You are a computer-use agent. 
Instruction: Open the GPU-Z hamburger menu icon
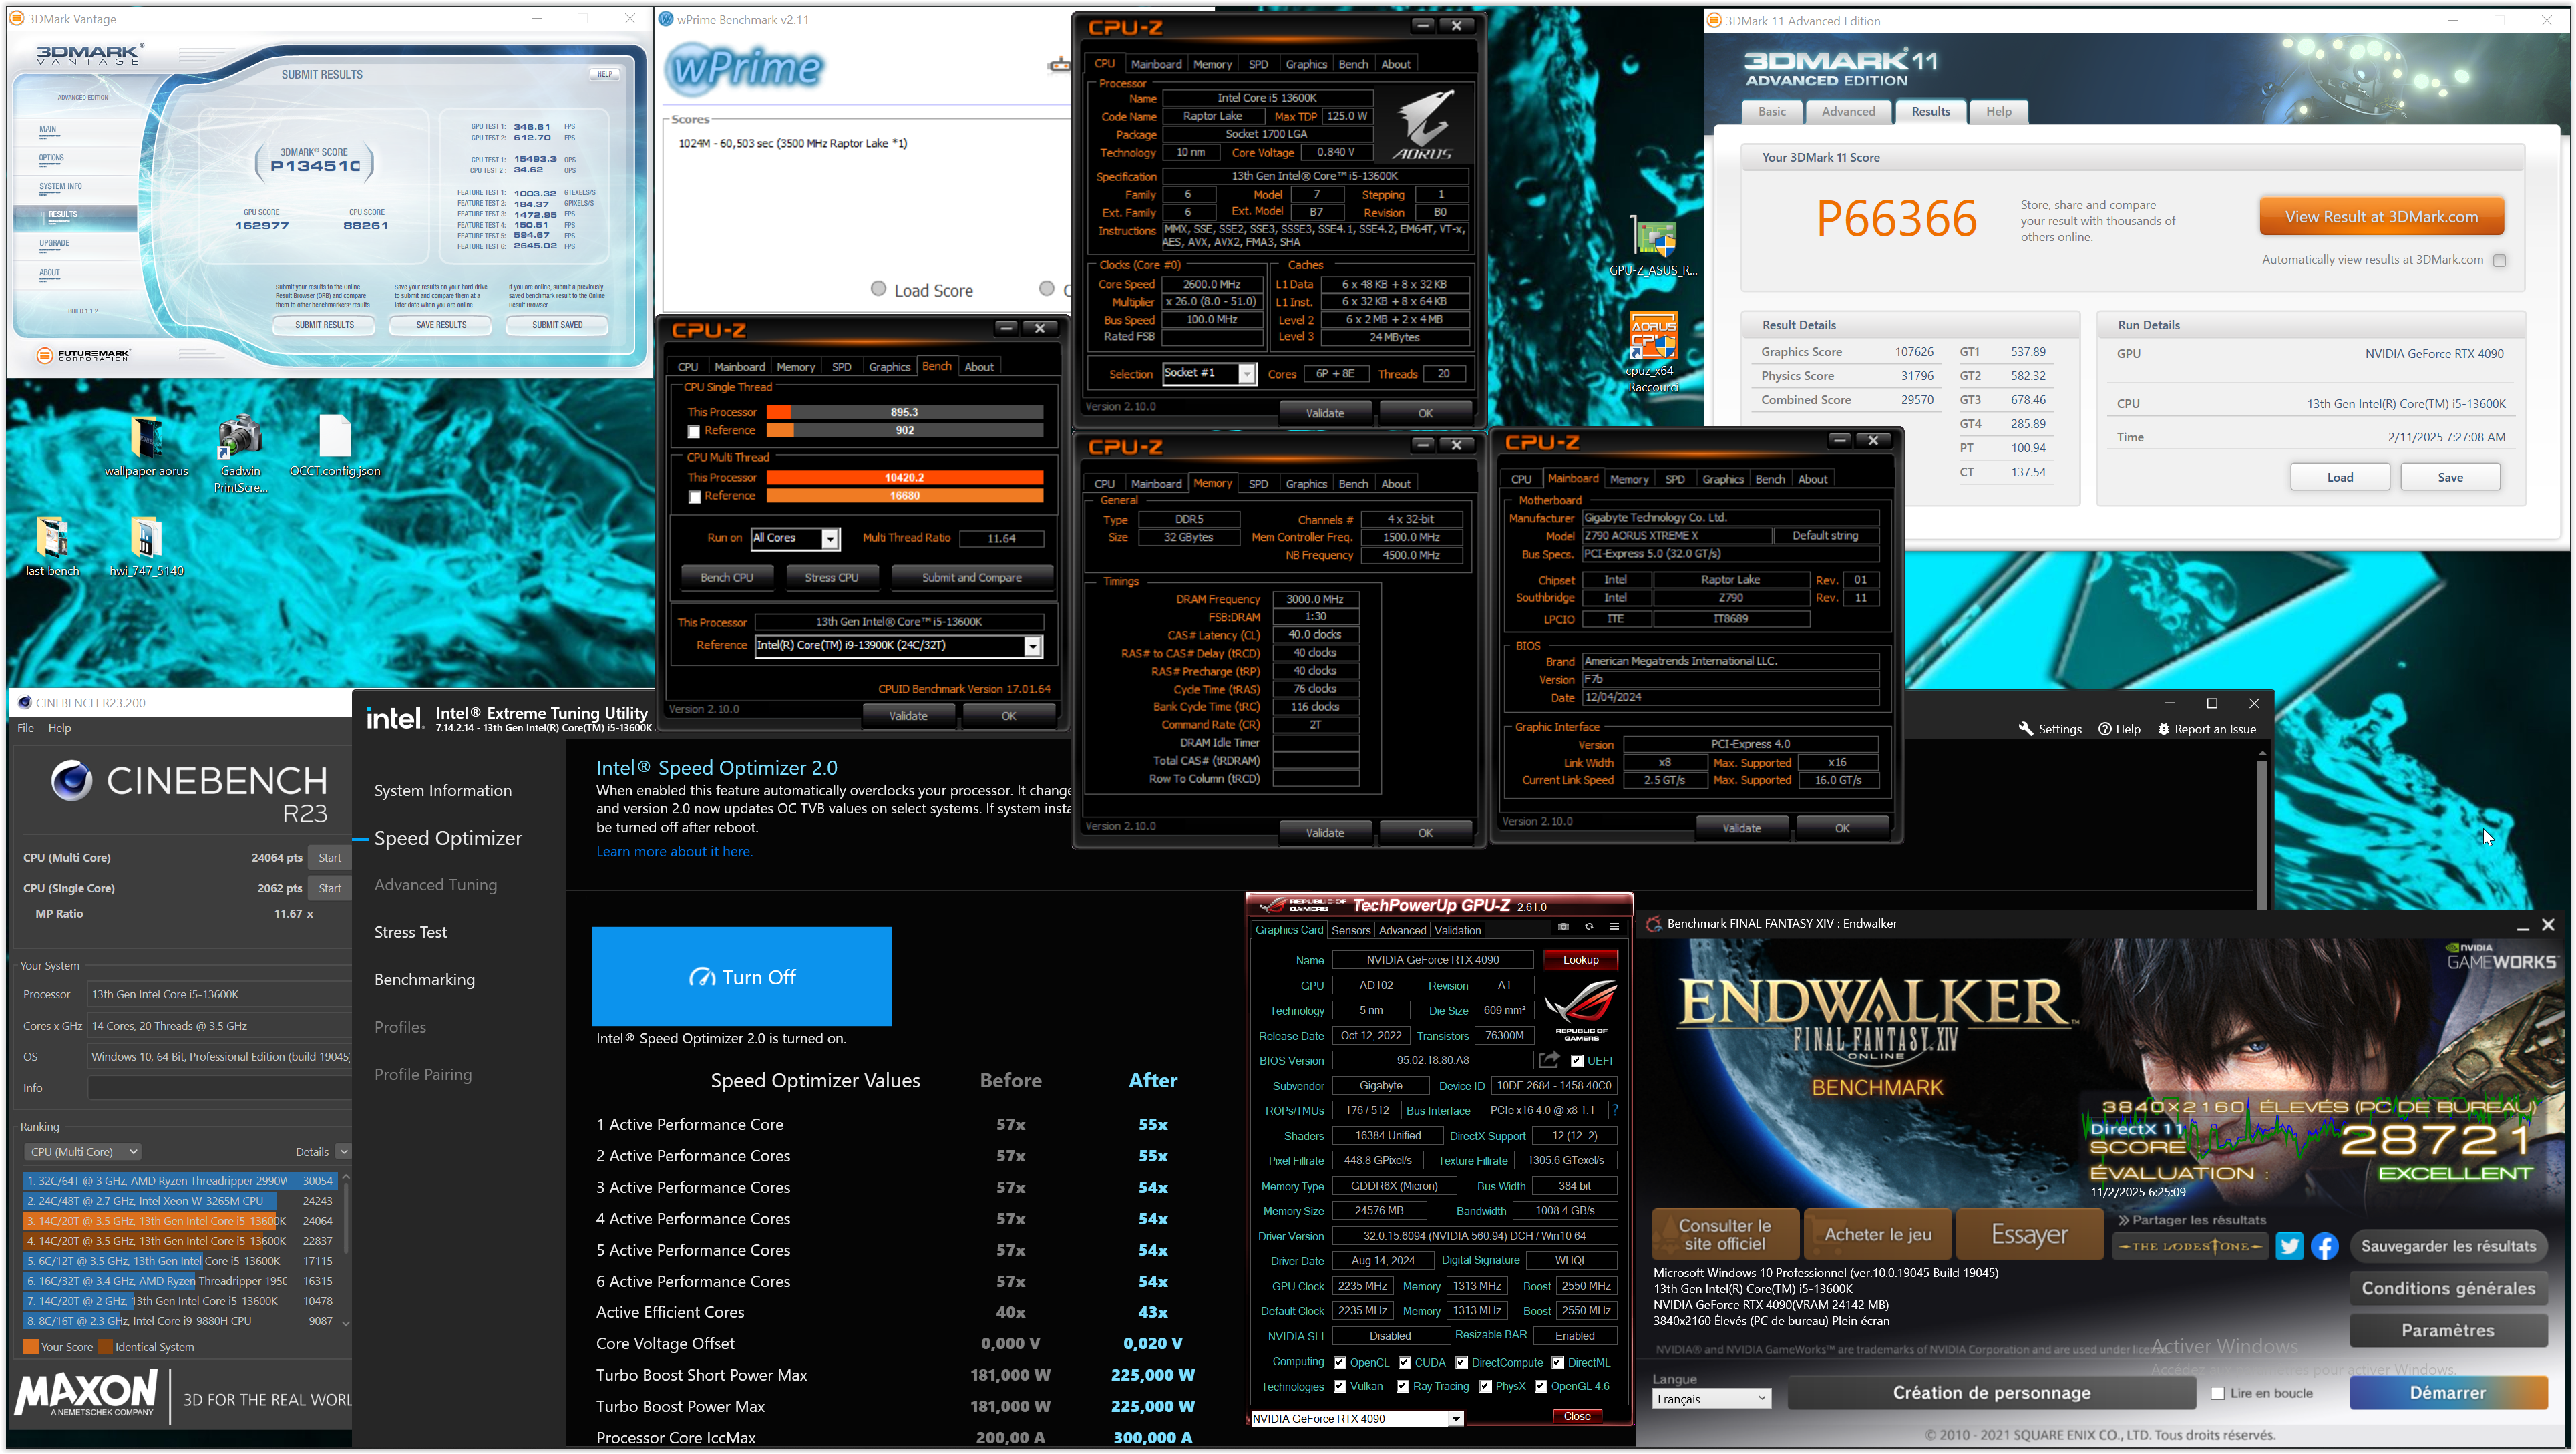tap(1614, 927)
